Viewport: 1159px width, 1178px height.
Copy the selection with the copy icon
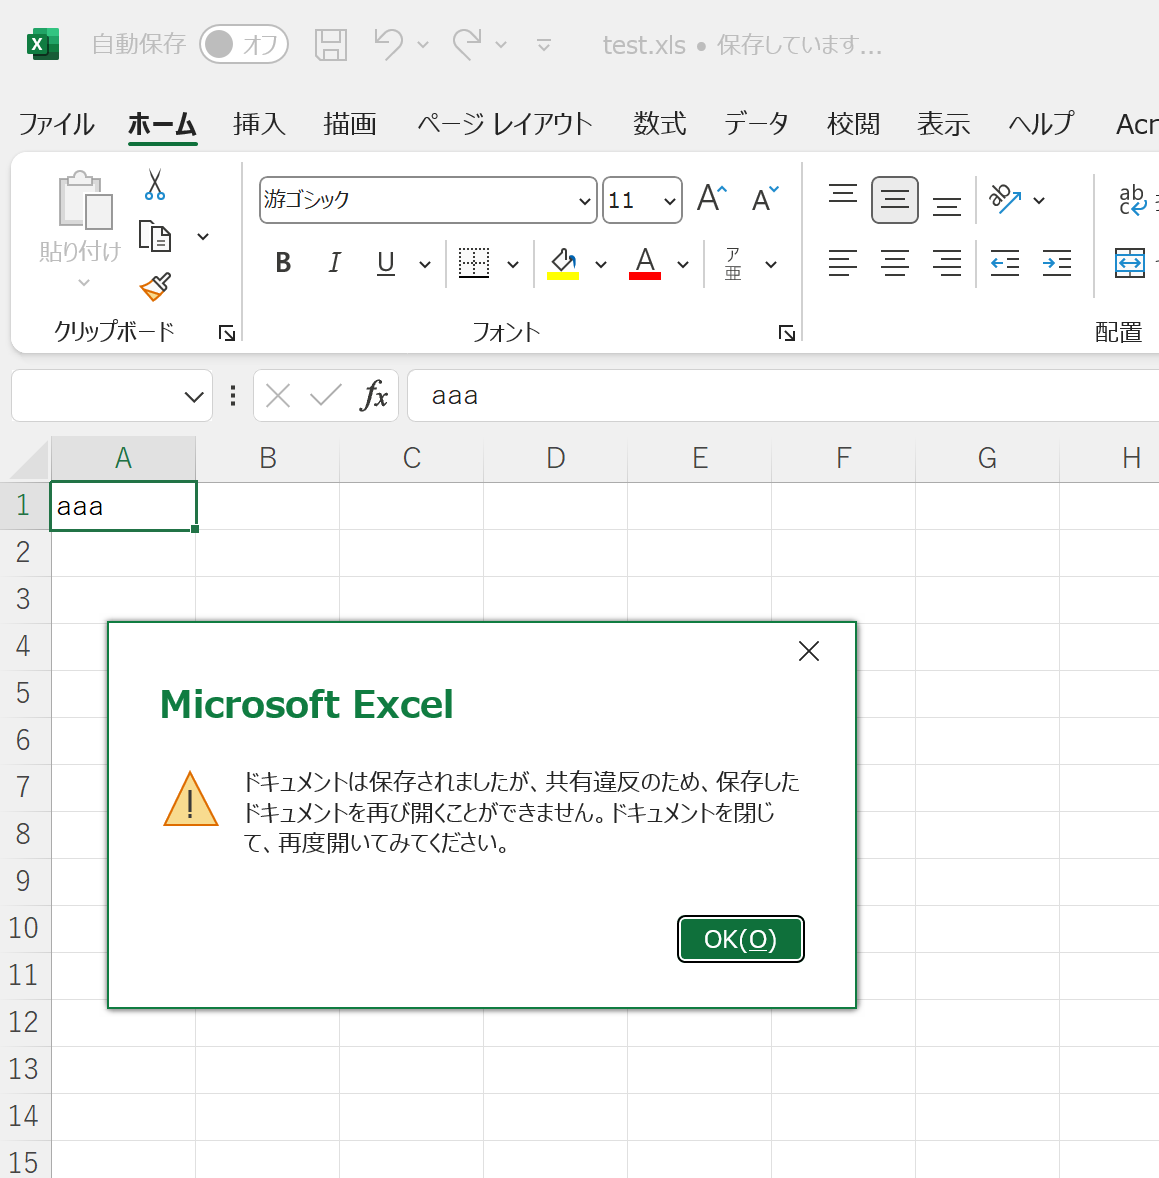pyautogui.click(x=155, y=237)
